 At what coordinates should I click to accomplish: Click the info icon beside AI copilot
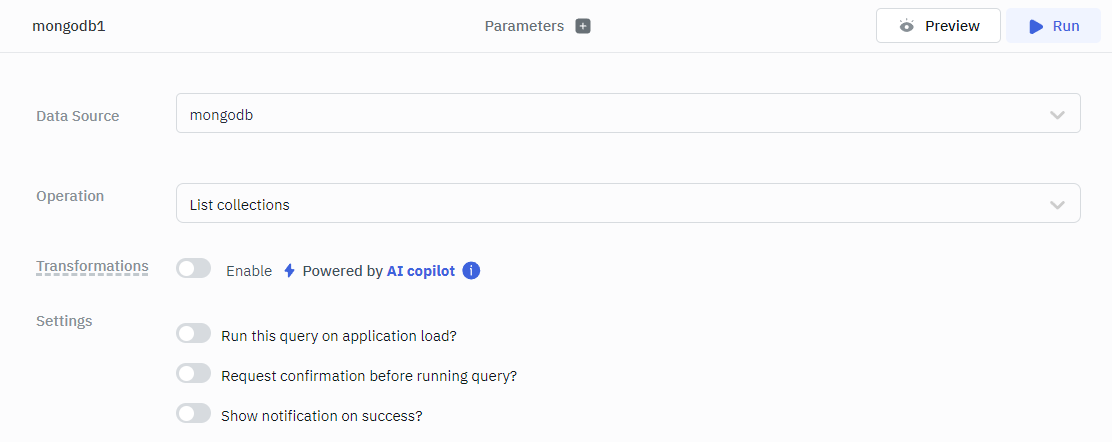tap(471, 270)
